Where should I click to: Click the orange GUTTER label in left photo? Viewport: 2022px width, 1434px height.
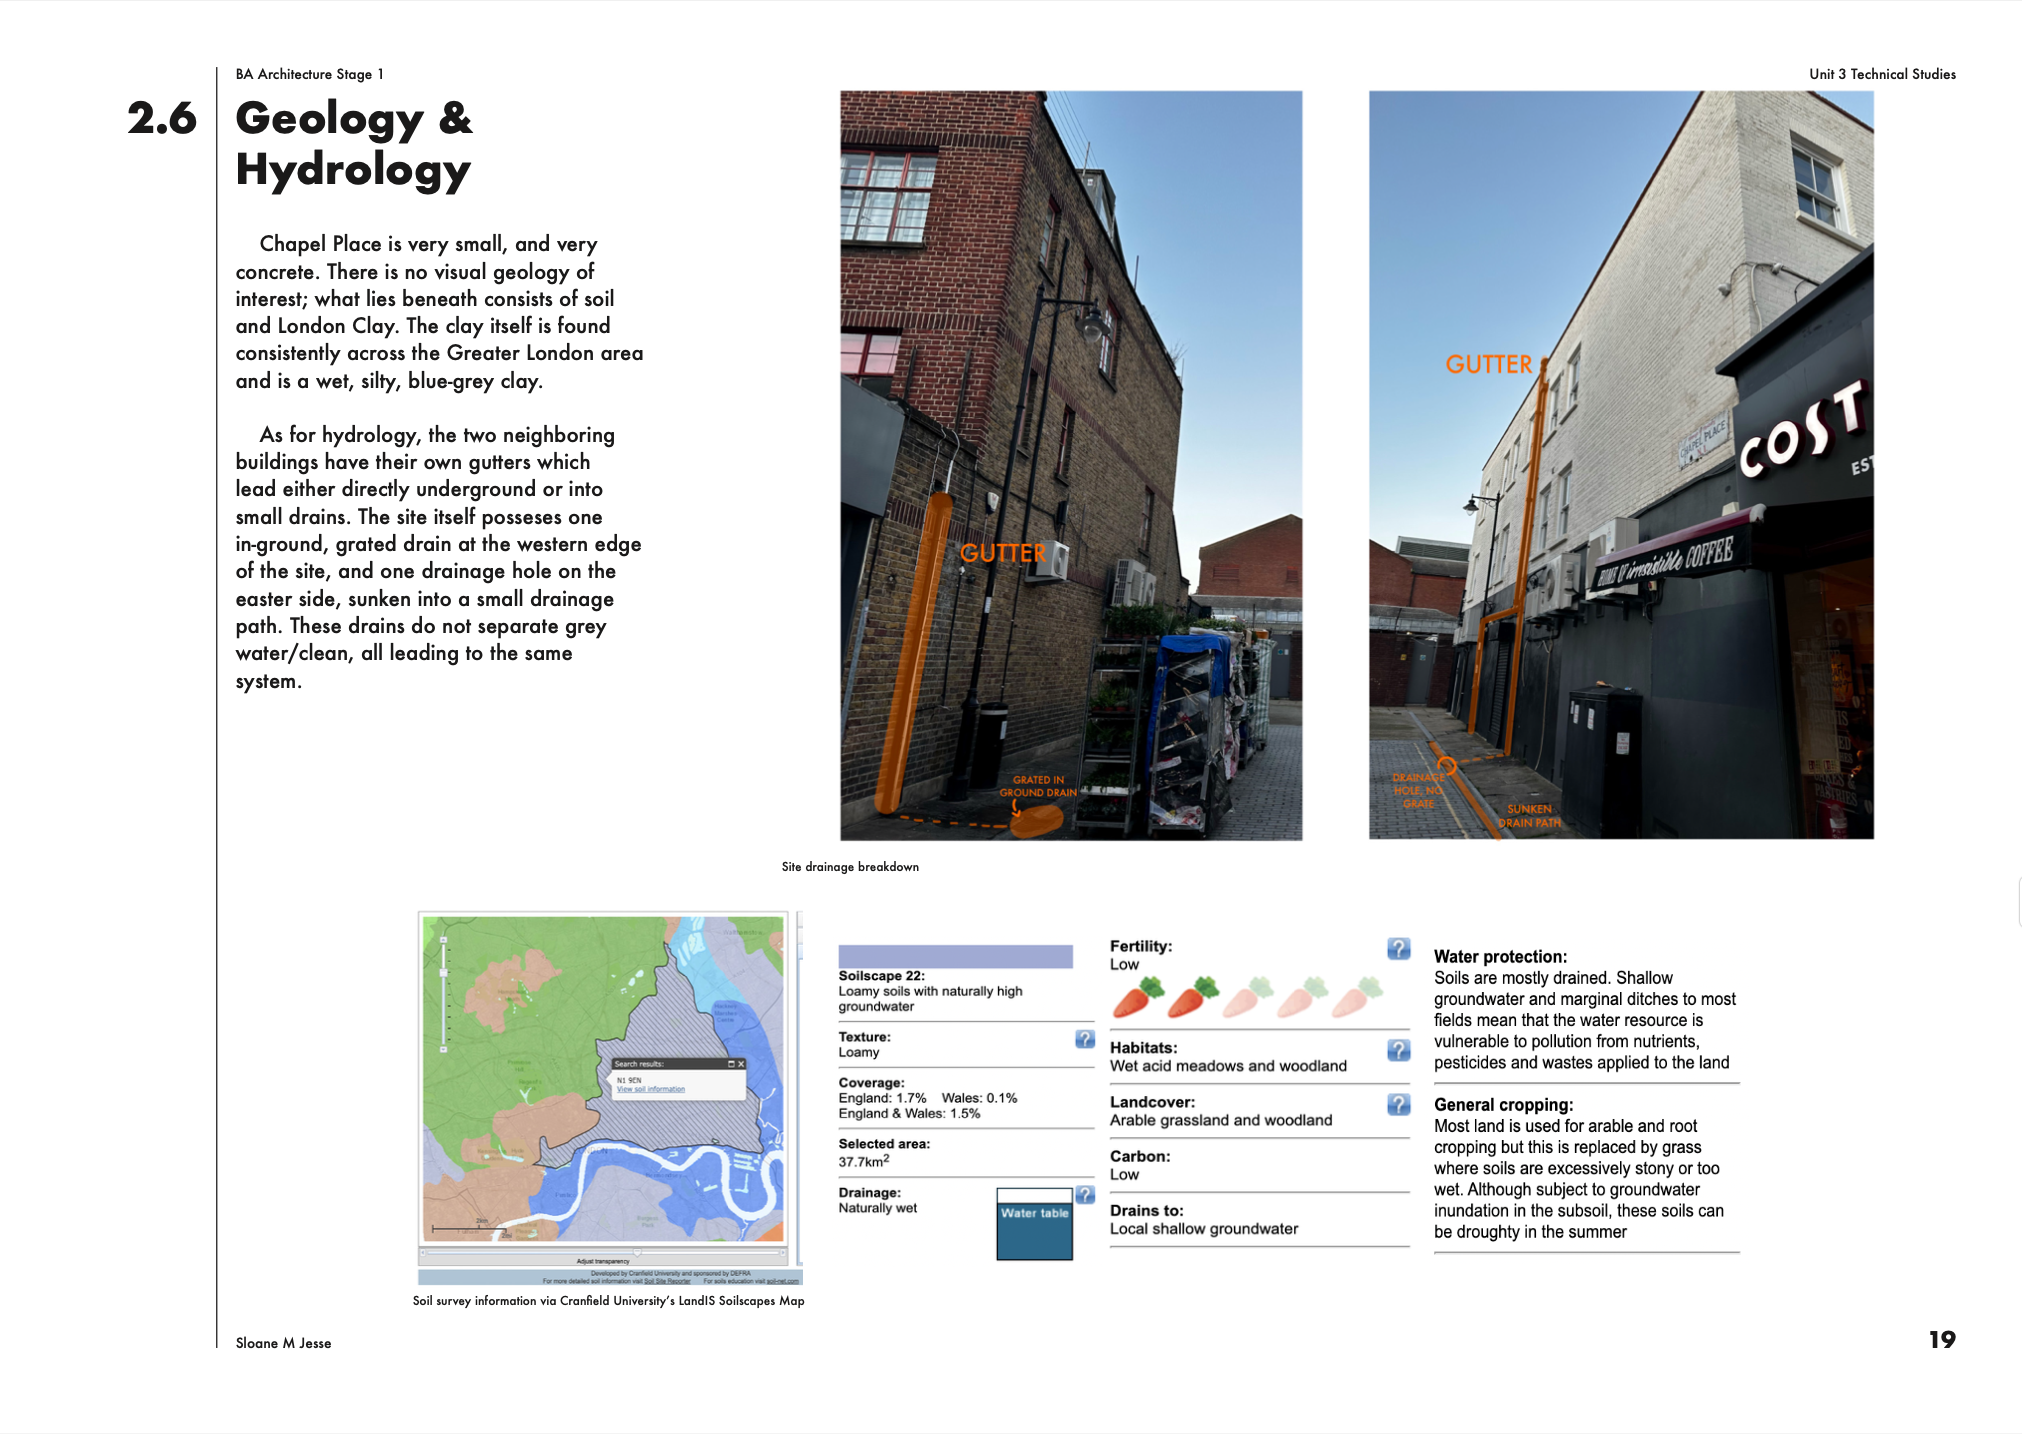tap(1003, 553)
